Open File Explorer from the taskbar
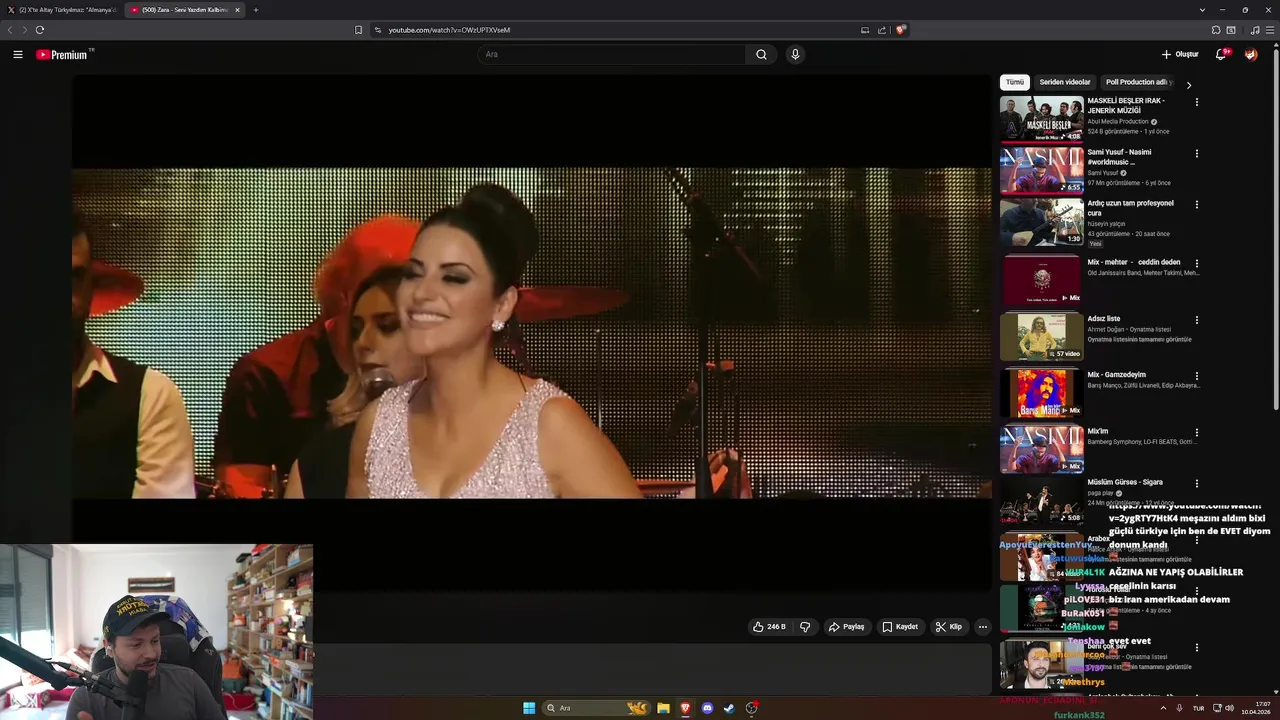Image resolution: width=1280 pixels, height=720 pixels. (x=663, y=708)
